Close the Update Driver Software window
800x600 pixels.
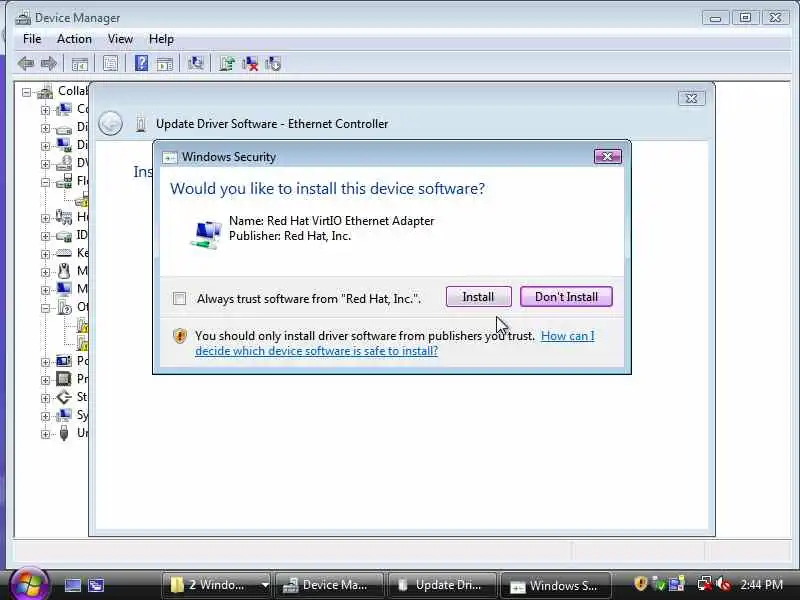pyautogui.click(x=691, y=98)
